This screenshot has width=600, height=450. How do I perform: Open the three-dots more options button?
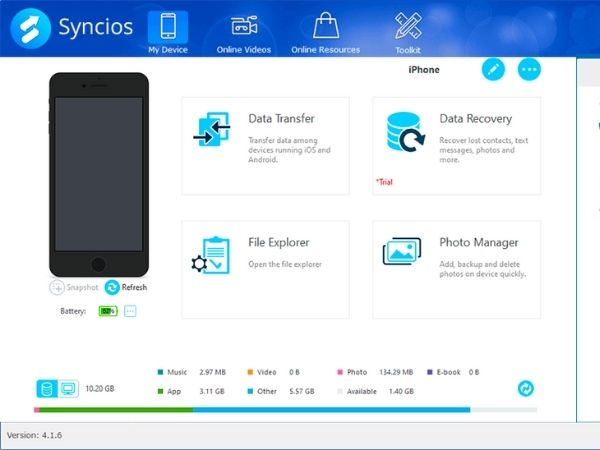pyautogui.click(x=529, y=69)
